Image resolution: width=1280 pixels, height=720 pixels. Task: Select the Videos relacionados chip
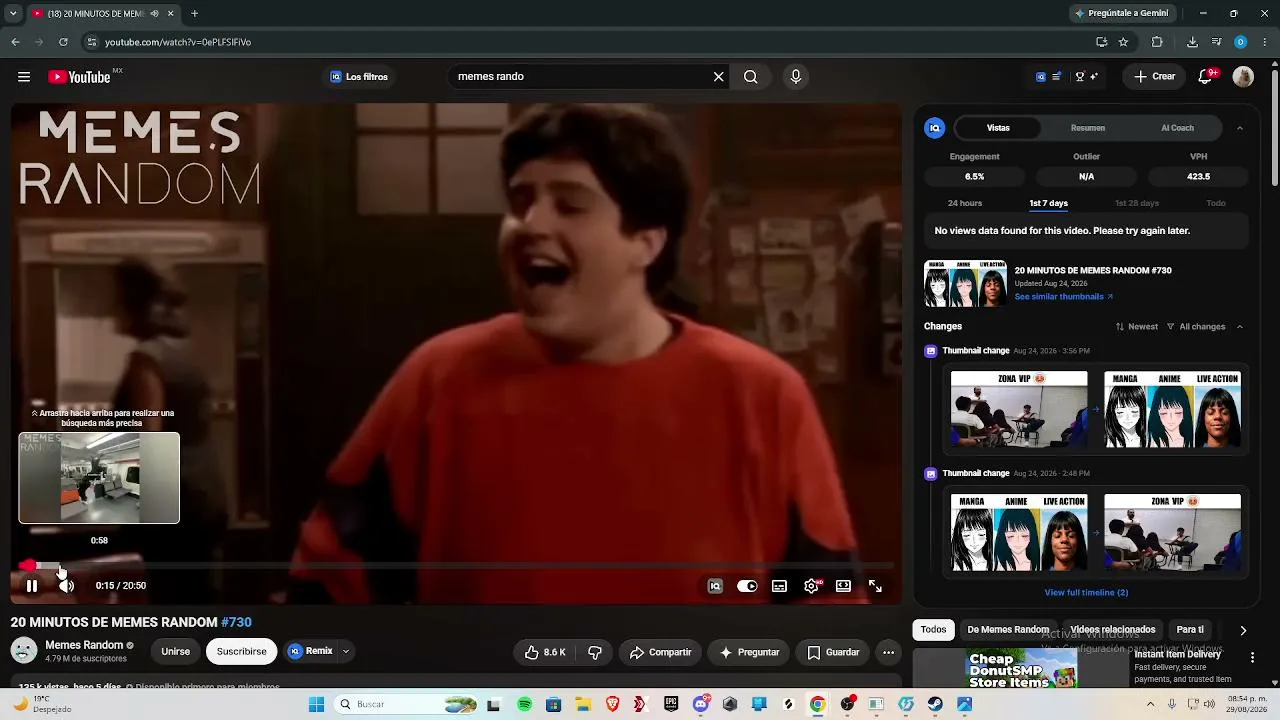[1113, 630]
